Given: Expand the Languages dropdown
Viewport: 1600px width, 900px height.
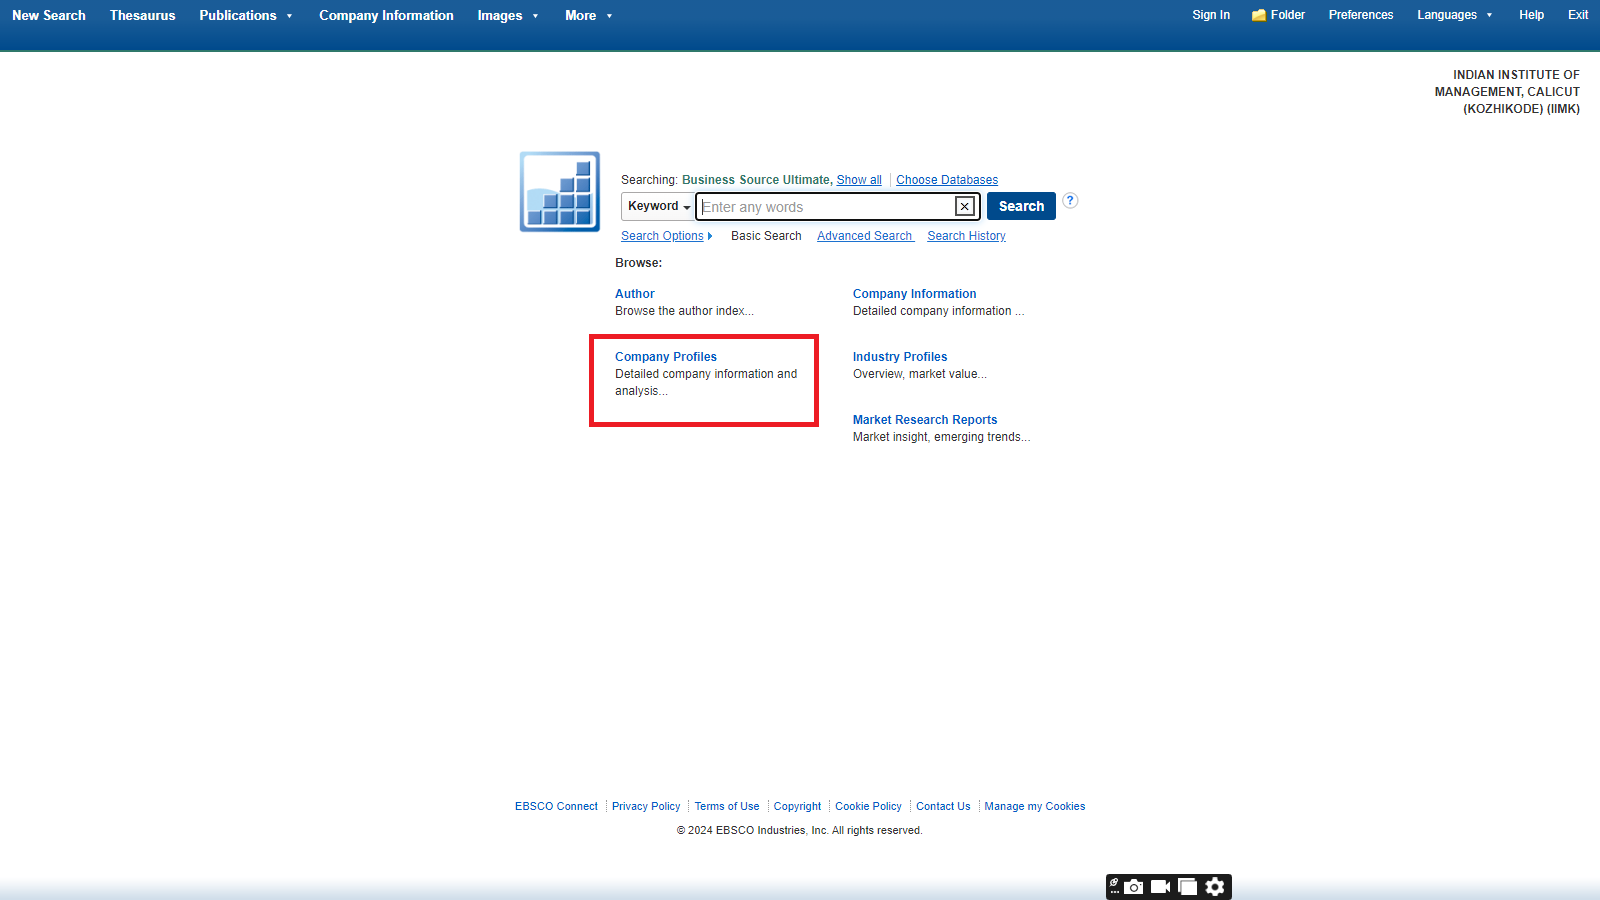Looking at the screenshot, I should [x=1454, y=15].
